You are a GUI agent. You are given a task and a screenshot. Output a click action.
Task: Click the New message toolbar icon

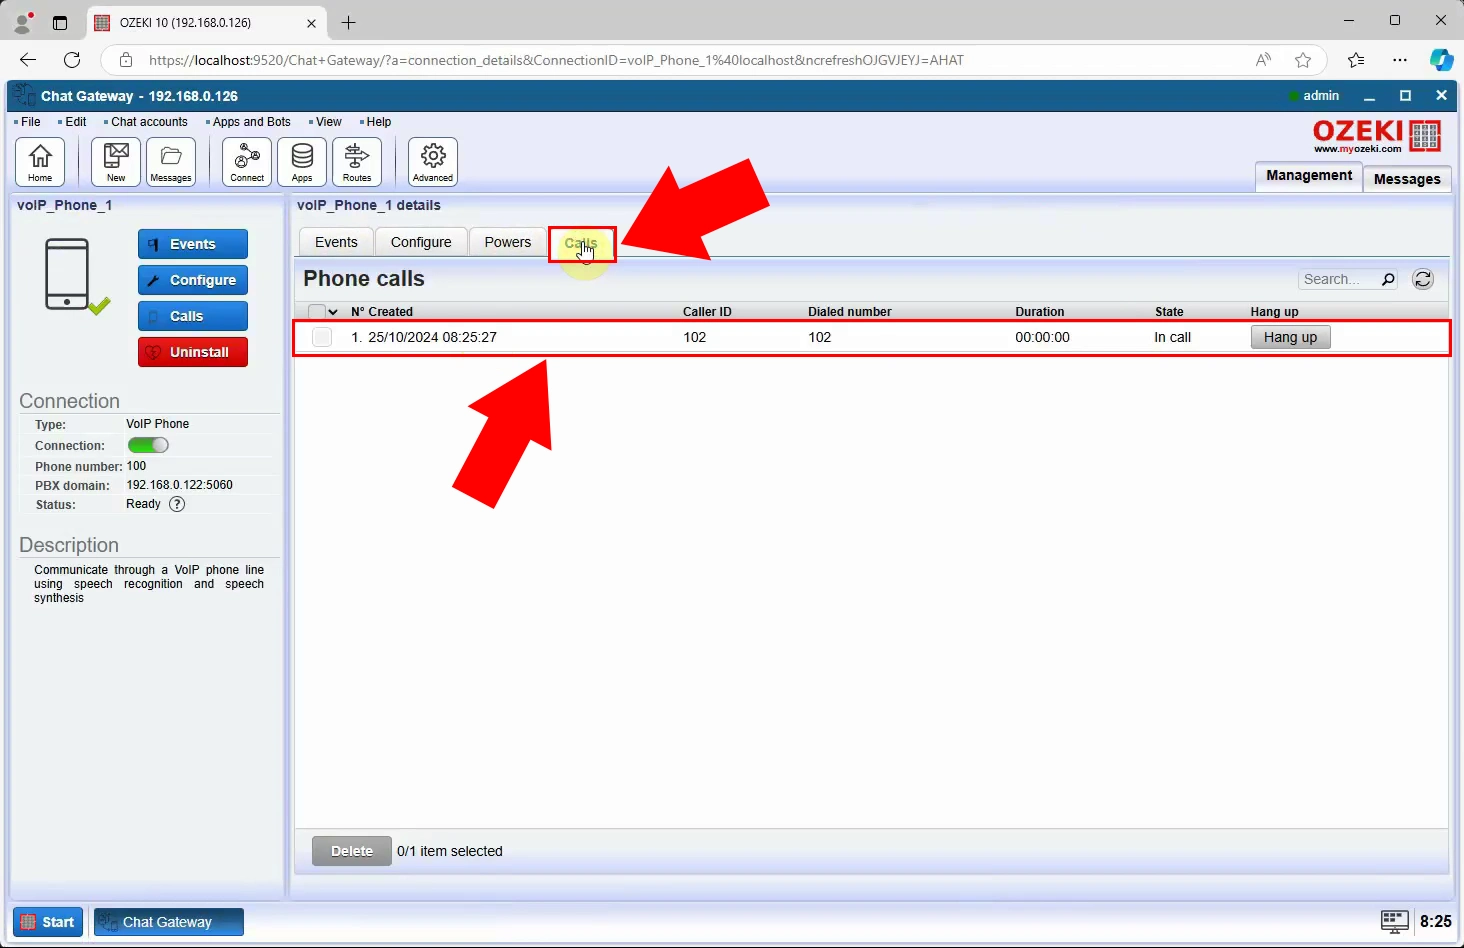point(116,162)
